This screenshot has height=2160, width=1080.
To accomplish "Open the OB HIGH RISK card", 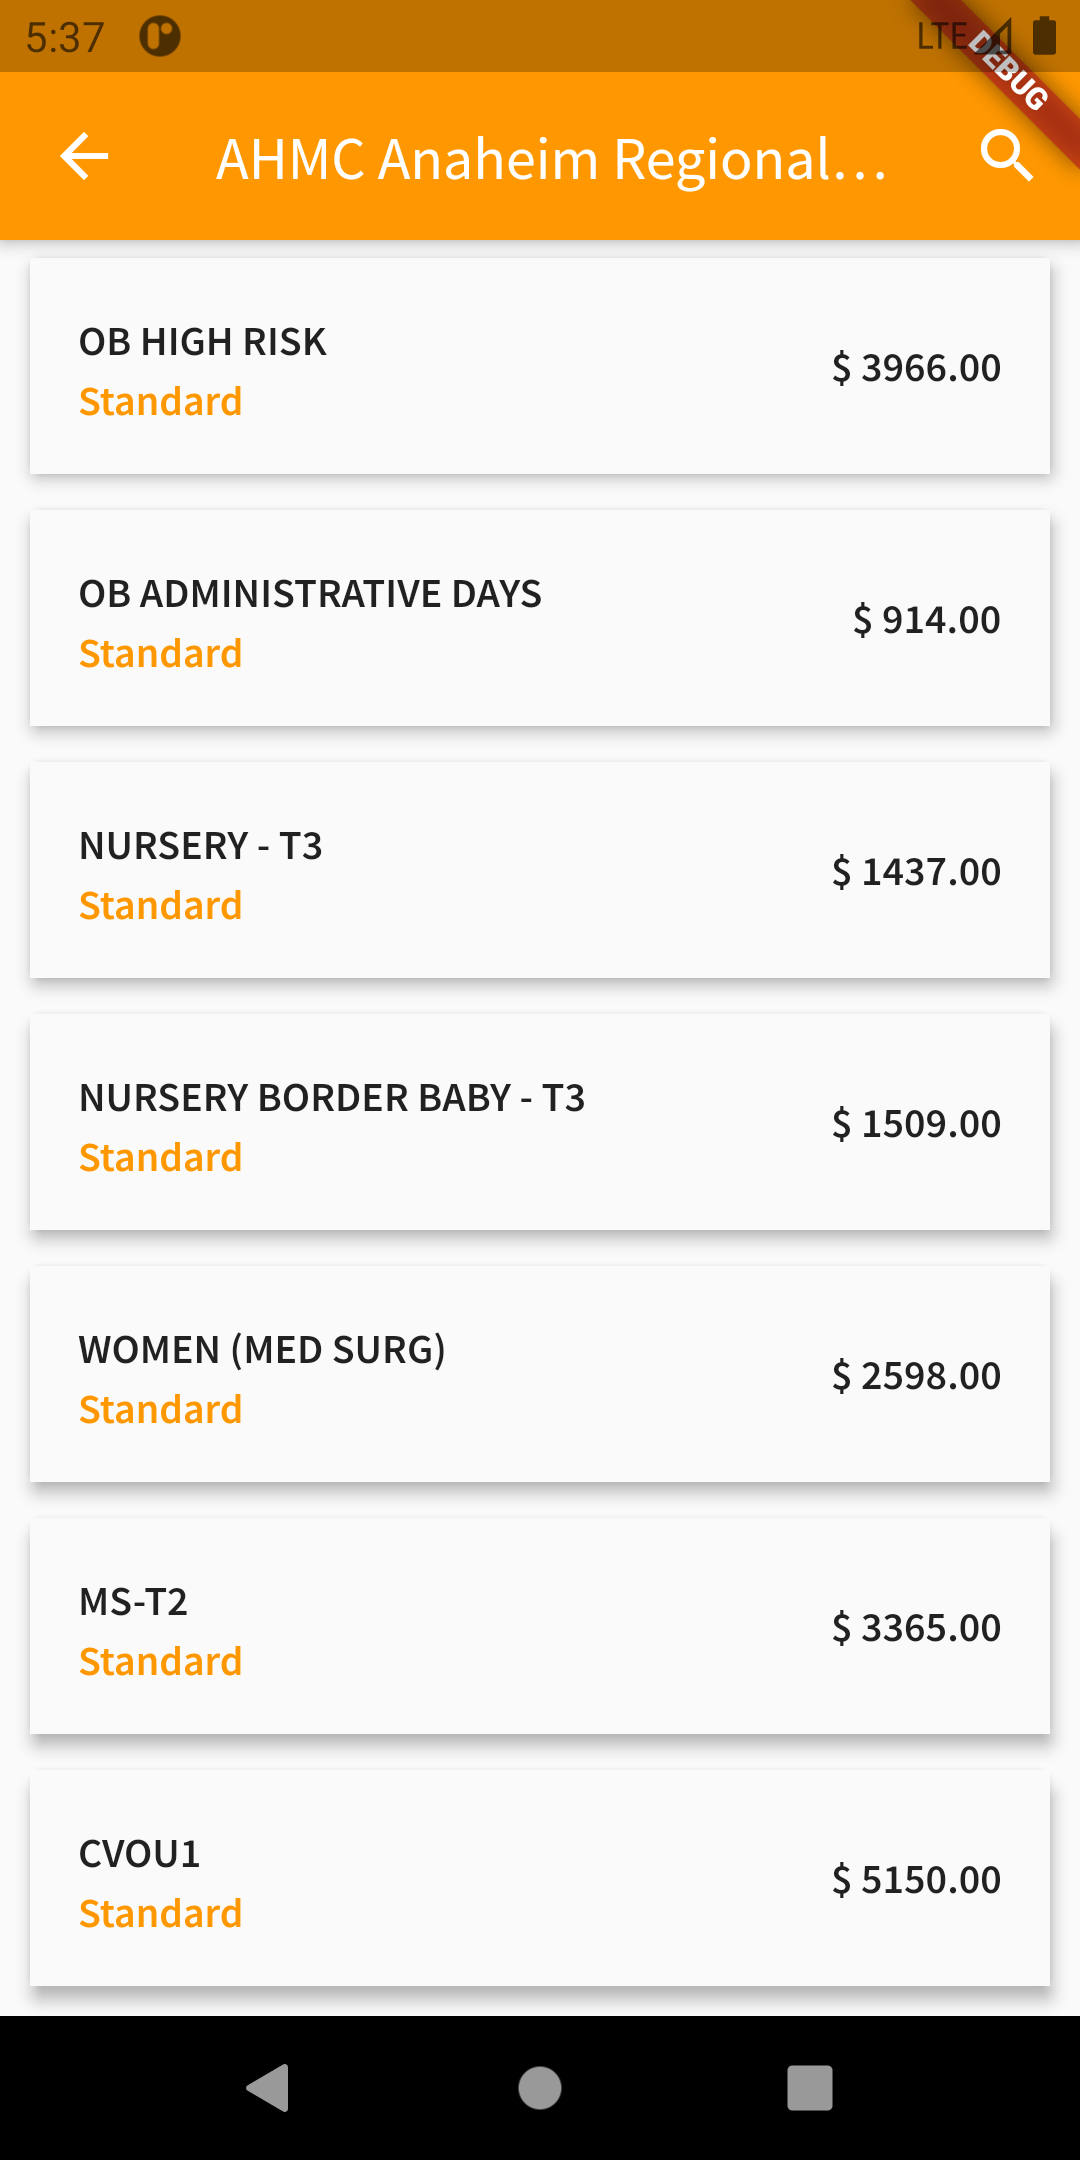I will [540, 366].
